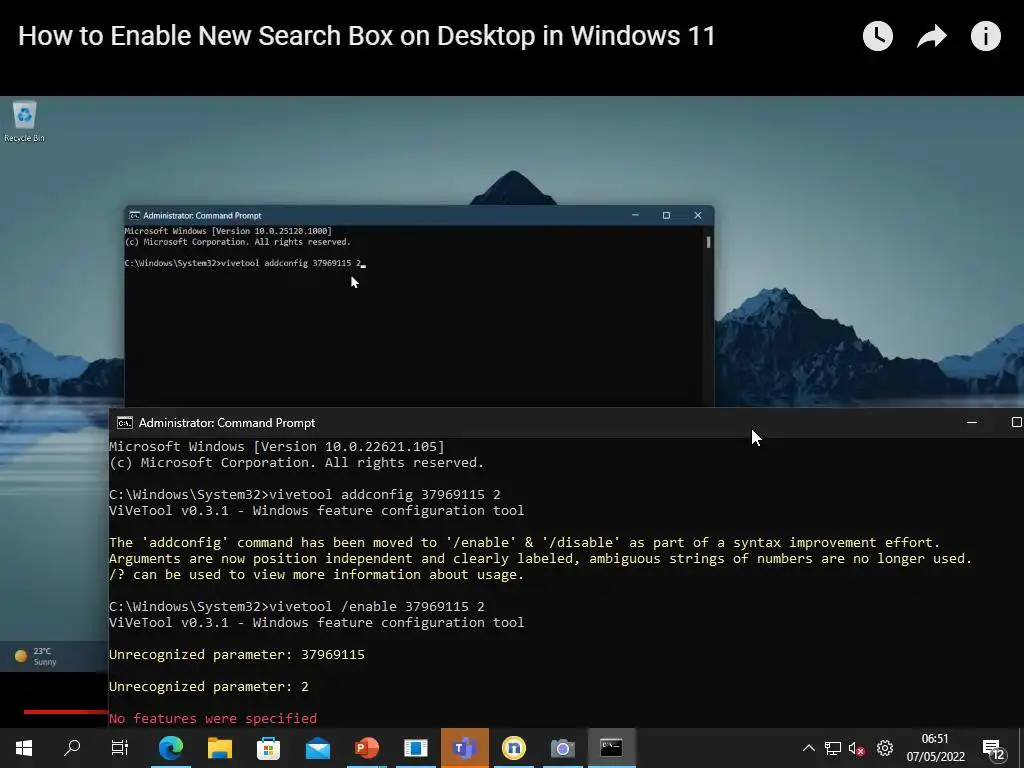Screen dimensions: 1024x768
Task: Maximize the front Command Prompt window
Action: [1016, 423]
